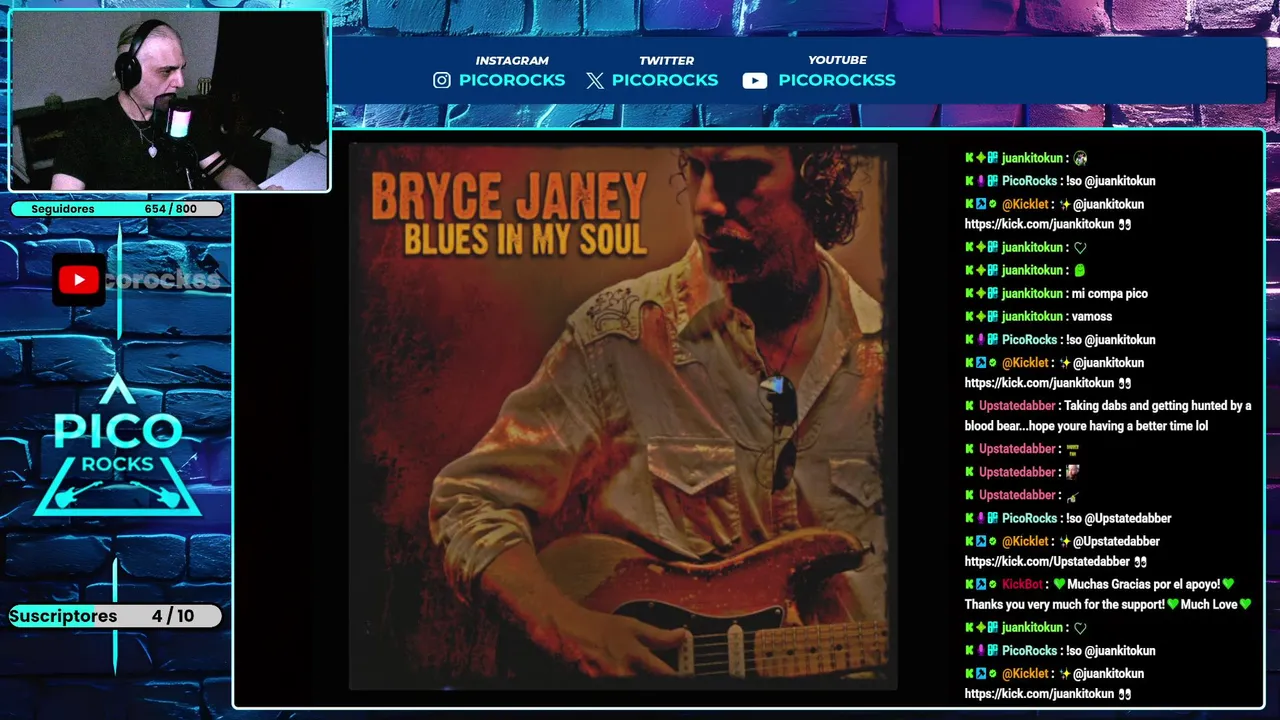Click the green heart after 'por el apoyo!'
Screen dimensions: 1280x720
[1228, 584]
